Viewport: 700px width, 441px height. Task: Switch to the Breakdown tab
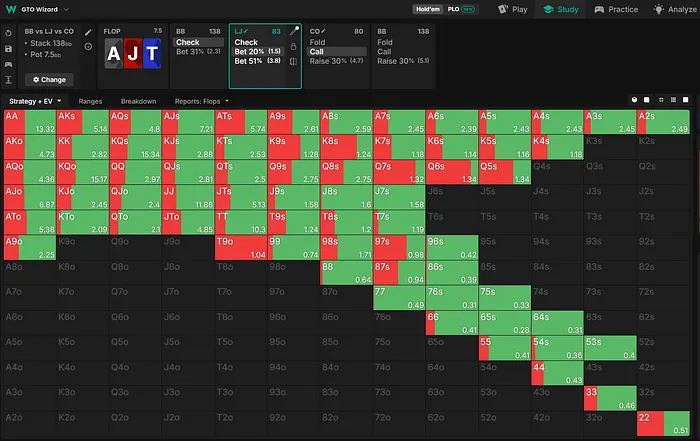click(138, 101)
